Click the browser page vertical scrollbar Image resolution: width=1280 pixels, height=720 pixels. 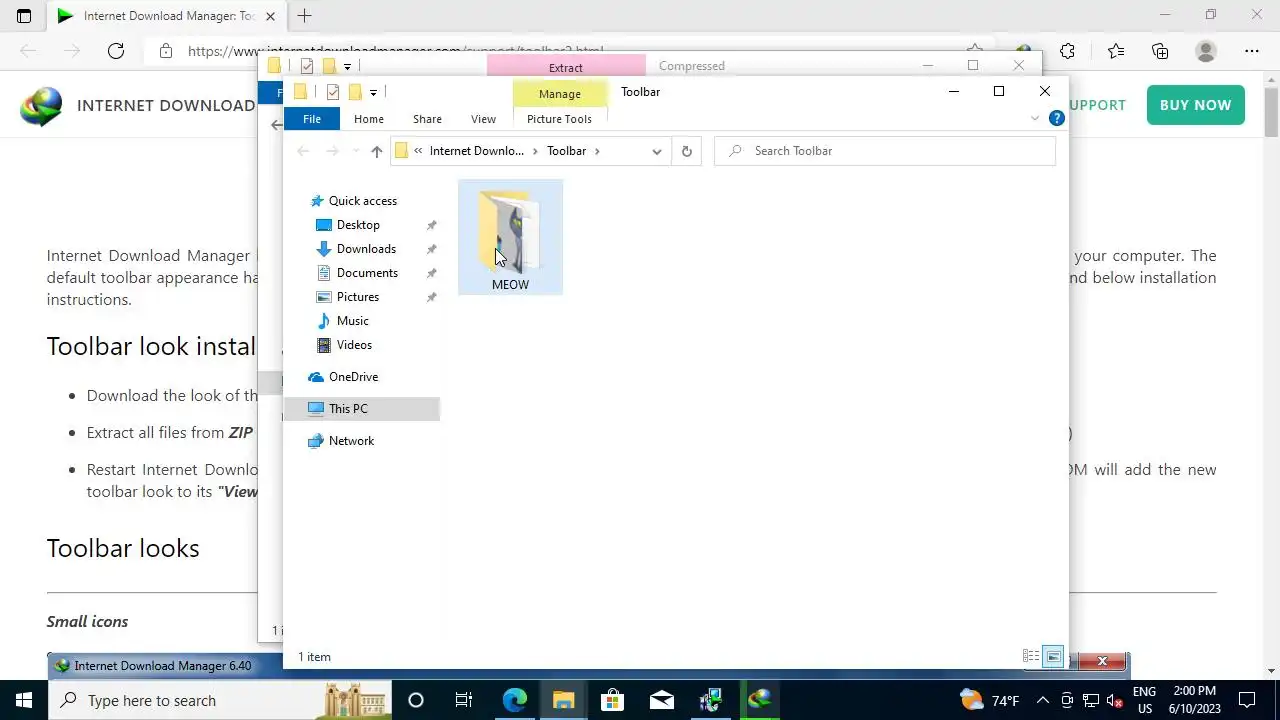point(1271,110)
